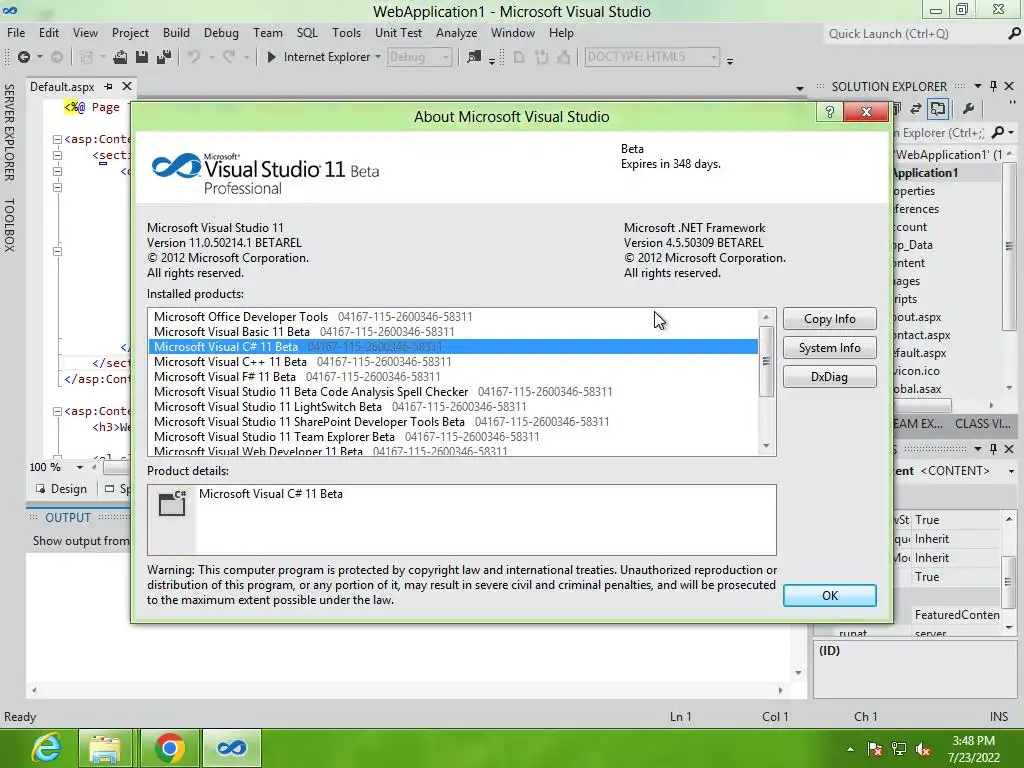Switch to the Class View tab
1024x768 pixels.
[982, 424]
